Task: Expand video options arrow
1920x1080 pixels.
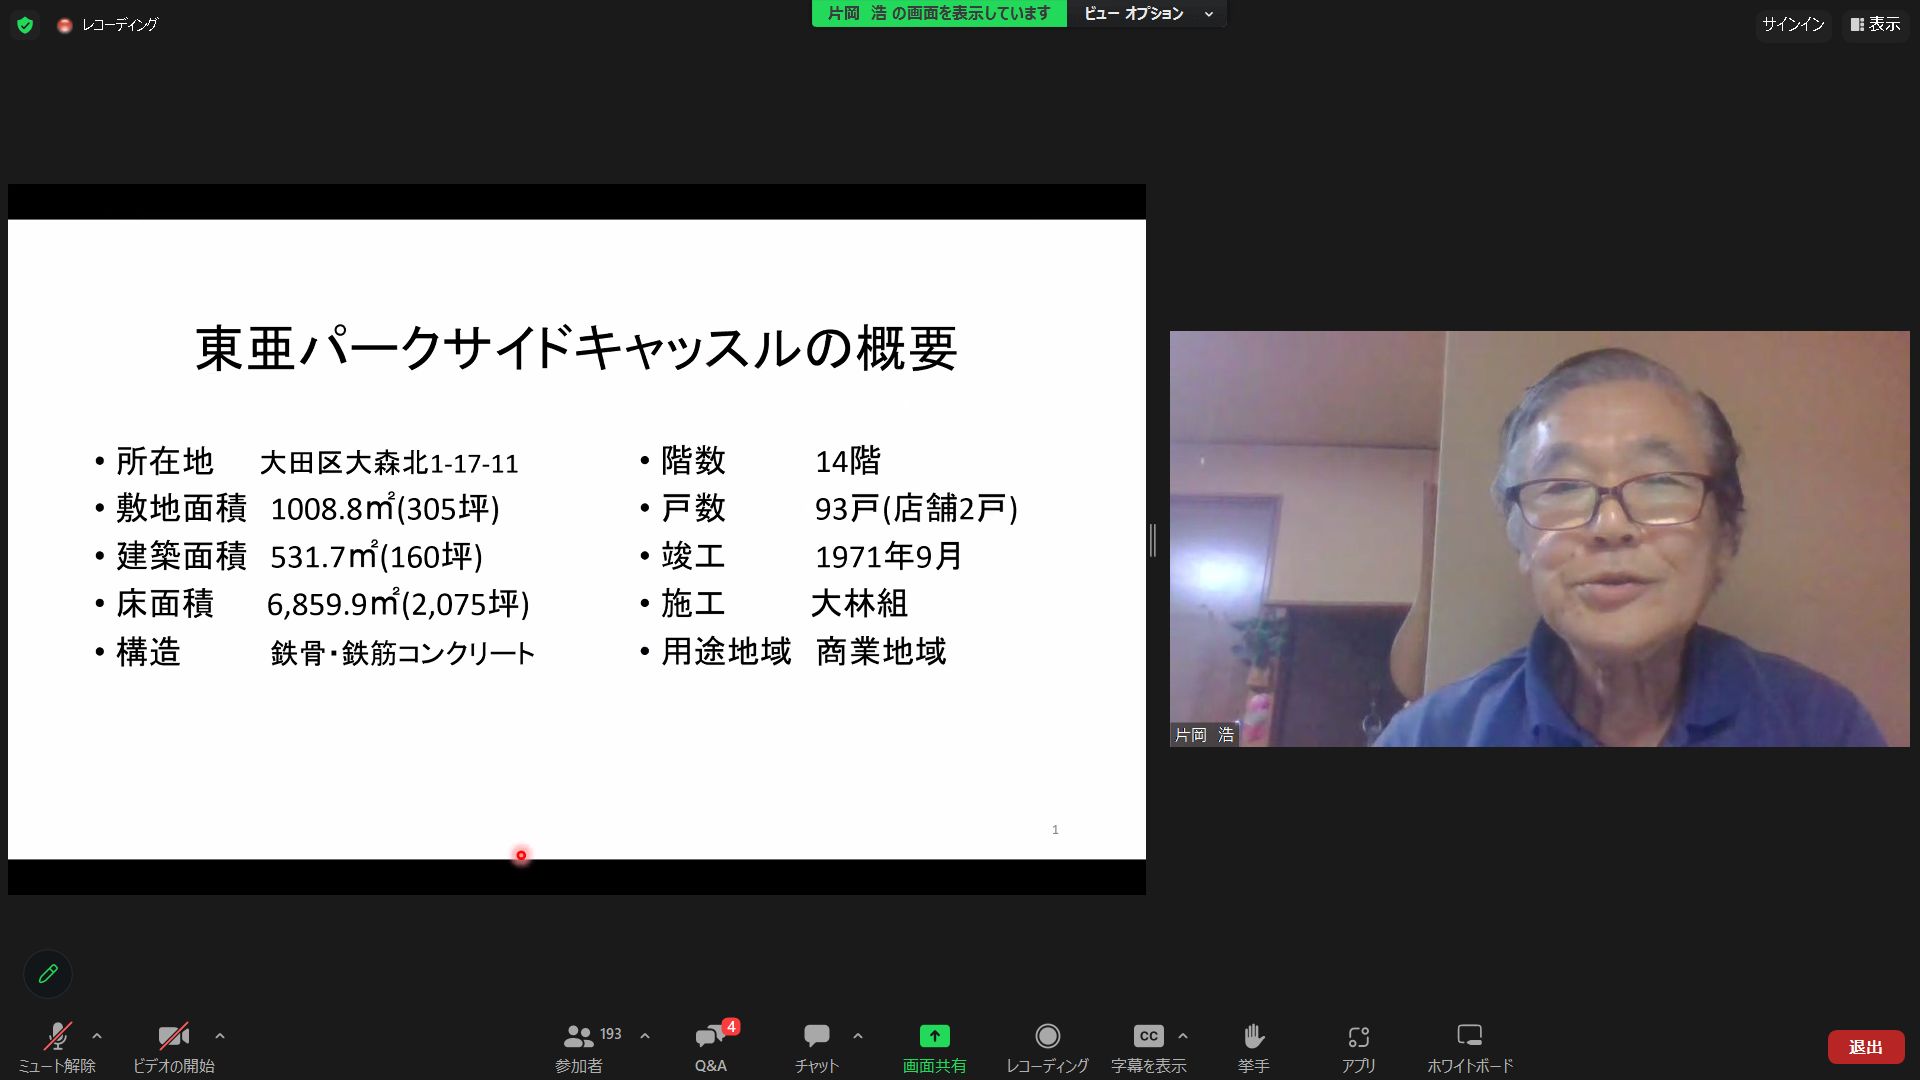Action: coord(220,1036)
